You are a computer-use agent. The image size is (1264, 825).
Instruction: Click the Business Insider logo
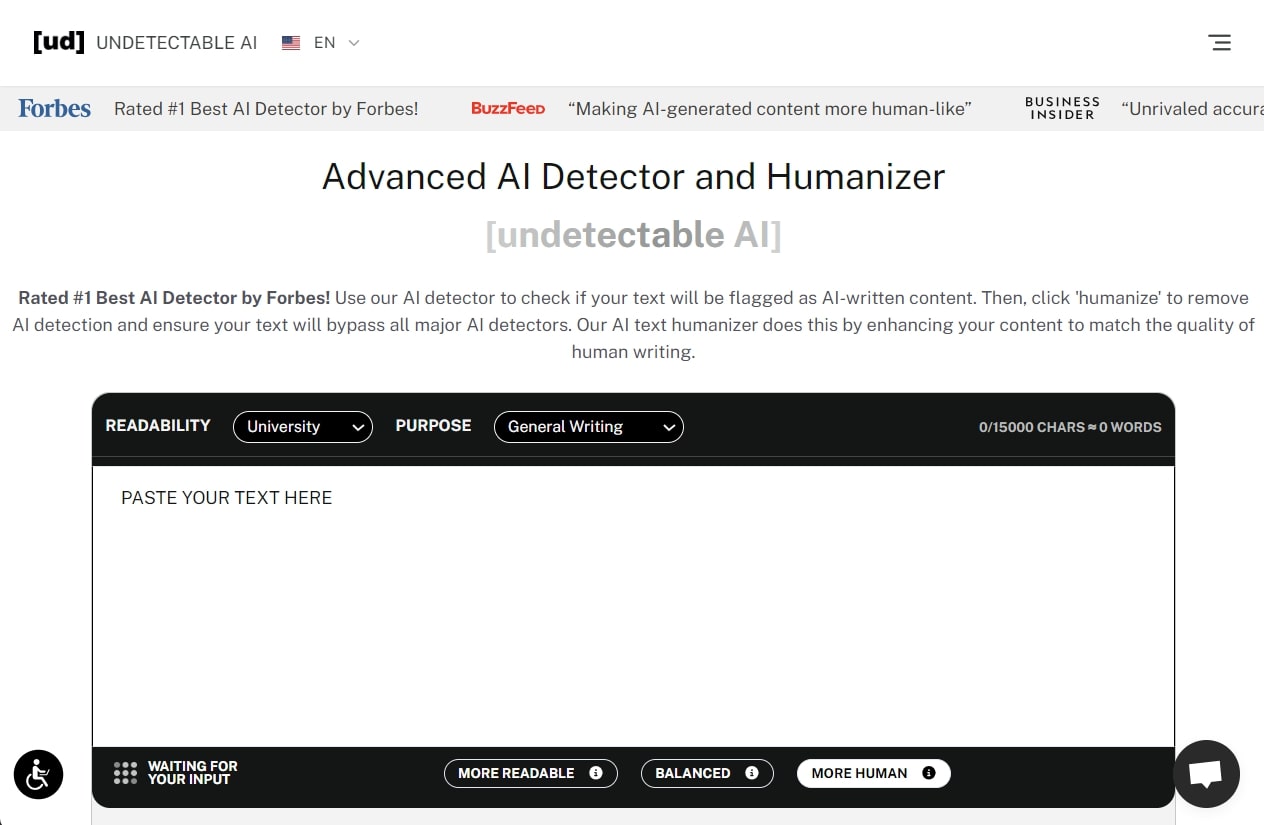[1062, 109]
